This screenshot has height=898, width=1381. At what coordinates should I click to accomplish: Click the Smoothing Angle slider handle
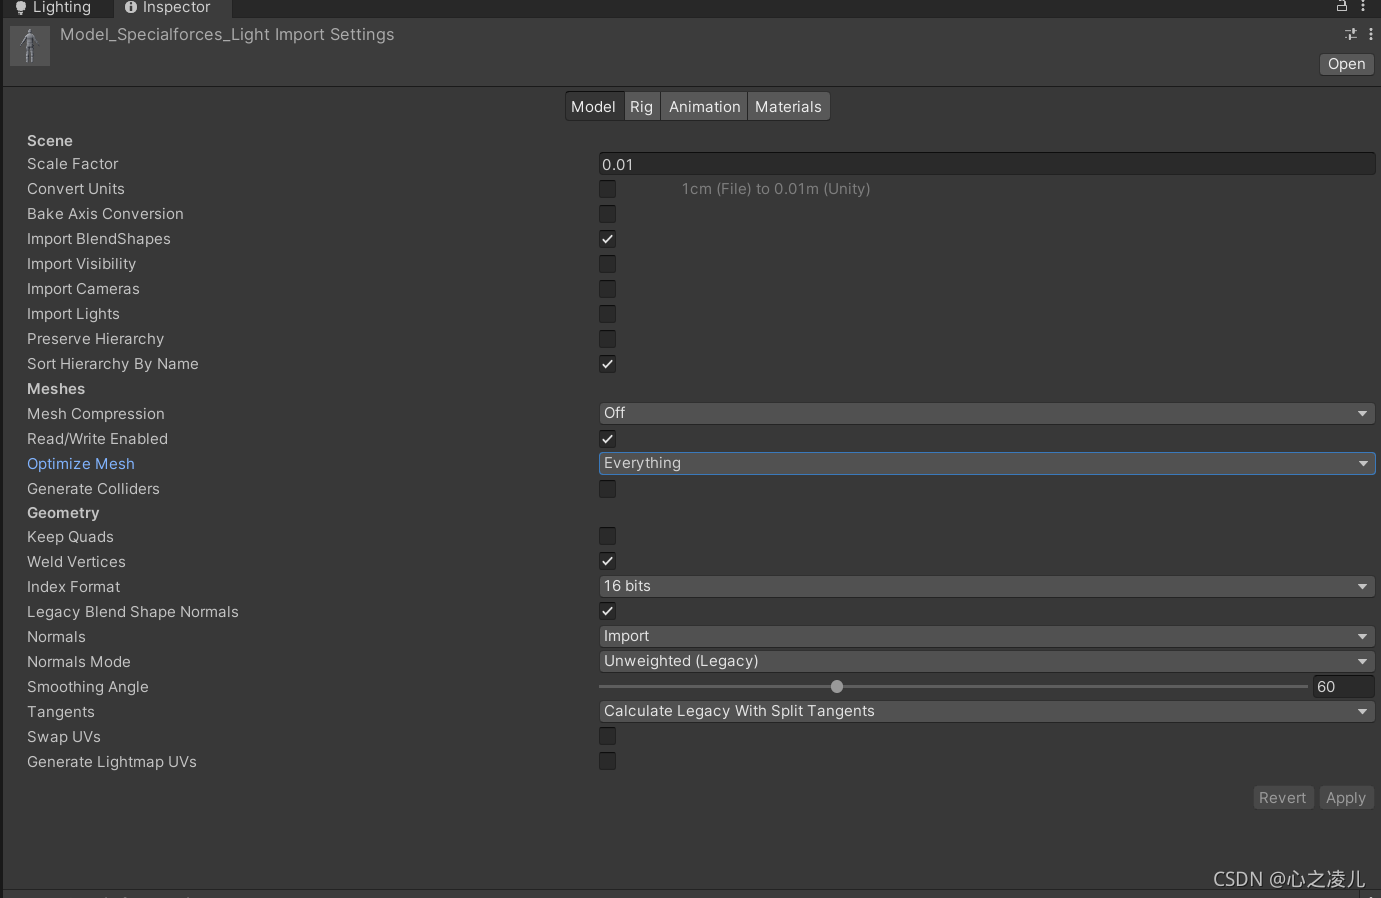coord(837,686)
